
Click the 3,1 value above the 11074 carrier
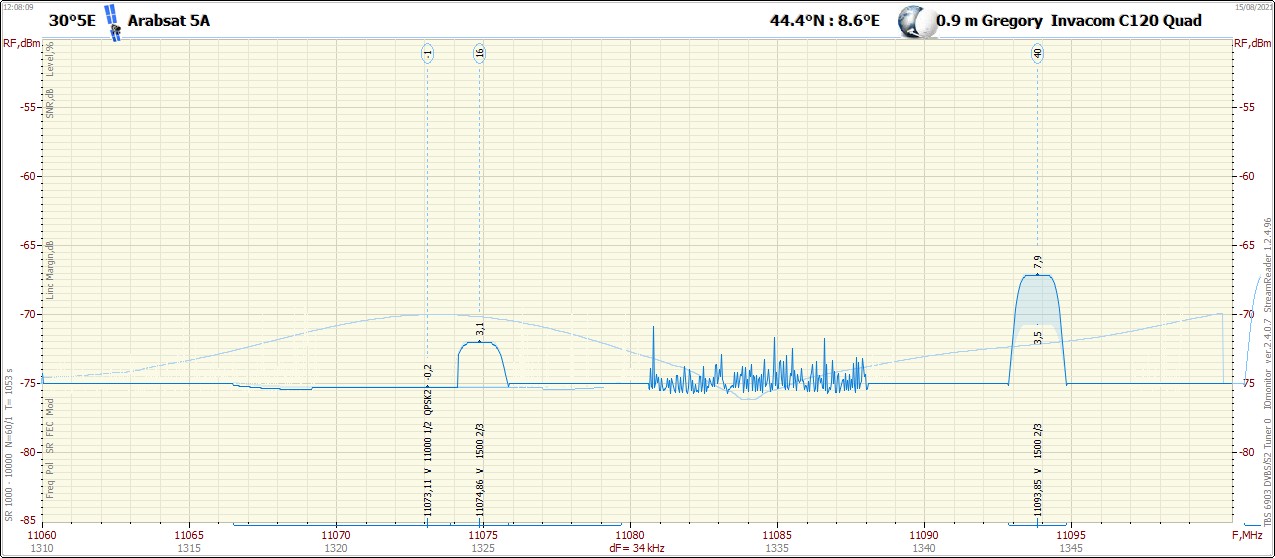click(480, 329)
